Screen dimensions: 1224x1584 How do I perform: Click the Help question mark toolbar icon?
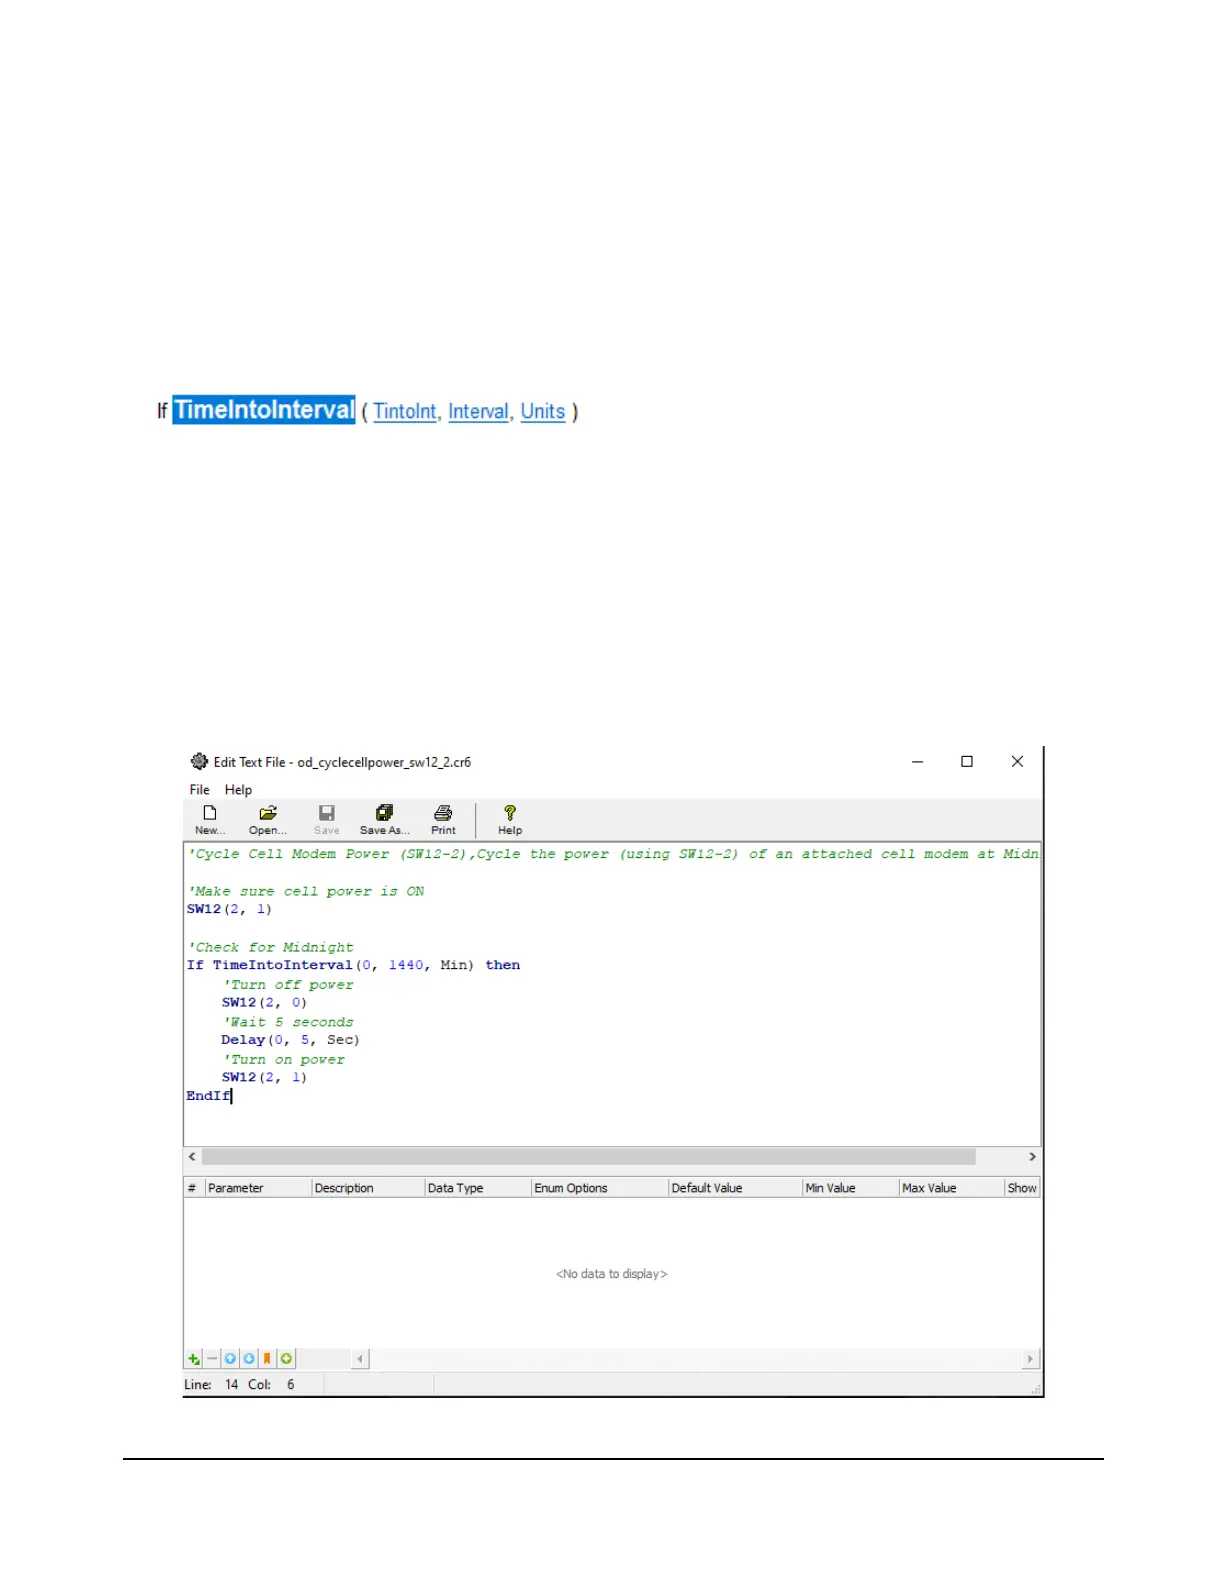[510, 819]
